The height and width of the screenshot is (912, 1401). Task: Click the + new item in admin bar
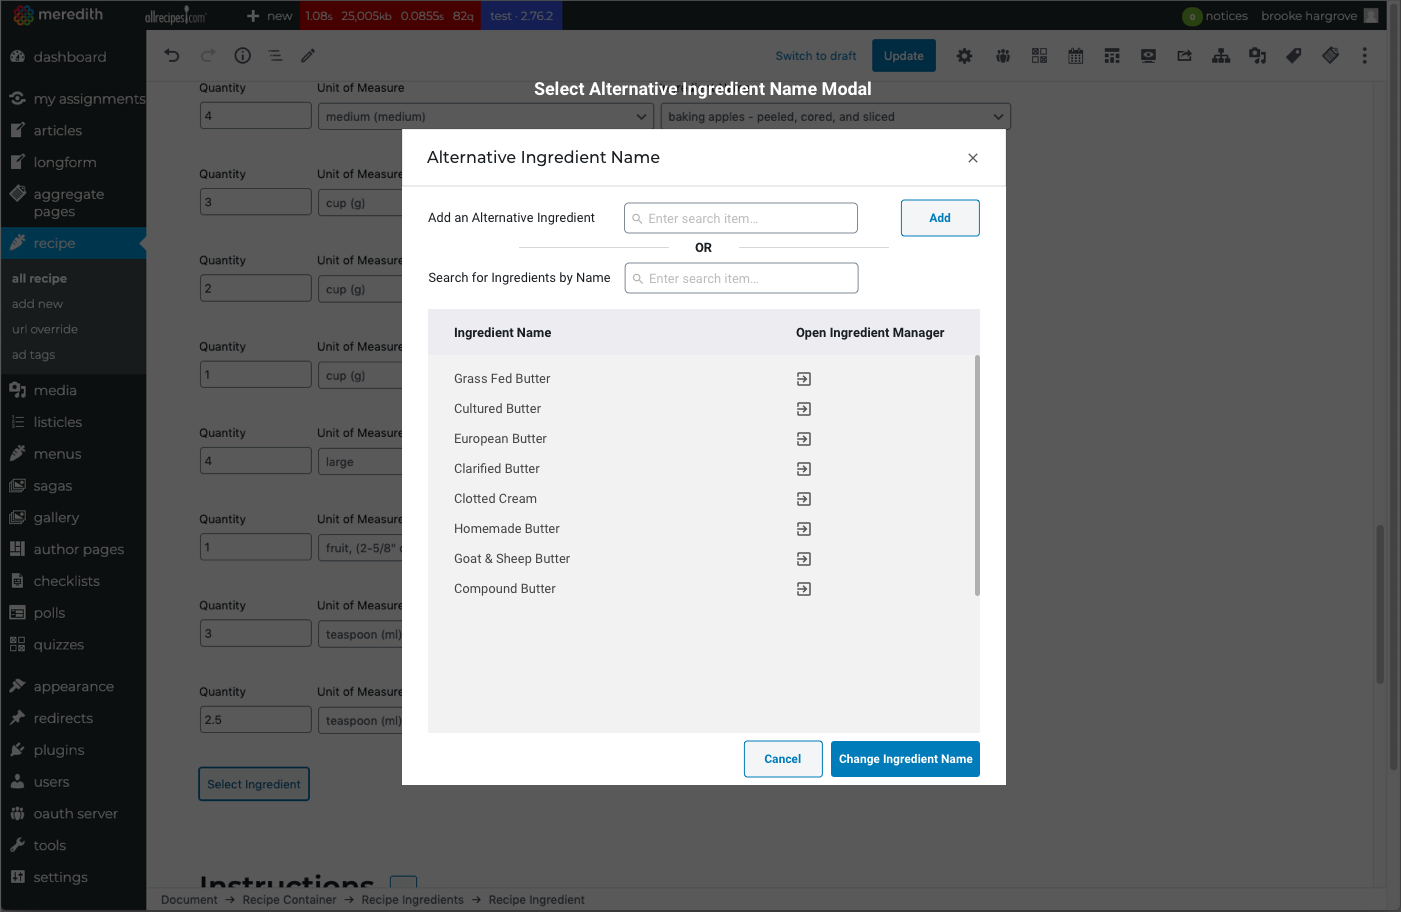coord(269,16)
